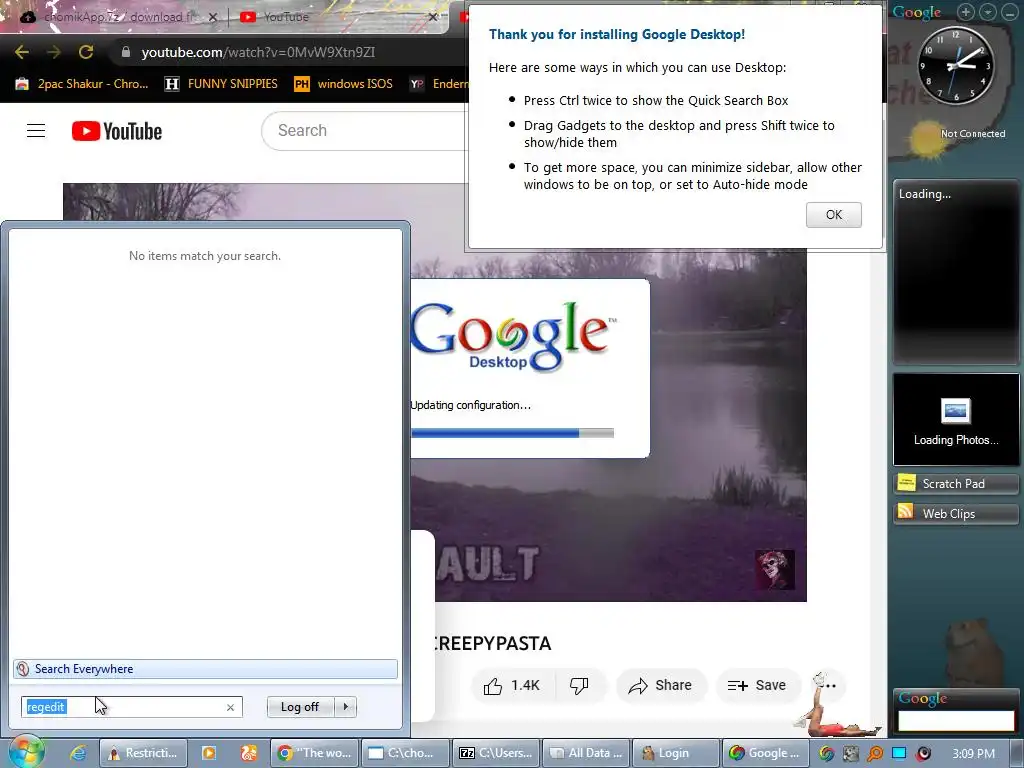The width and height of the screenshot is (1024, 768).
Task: Click the Google Desktop swirl tray icon
Action: (x=827, y=753)
